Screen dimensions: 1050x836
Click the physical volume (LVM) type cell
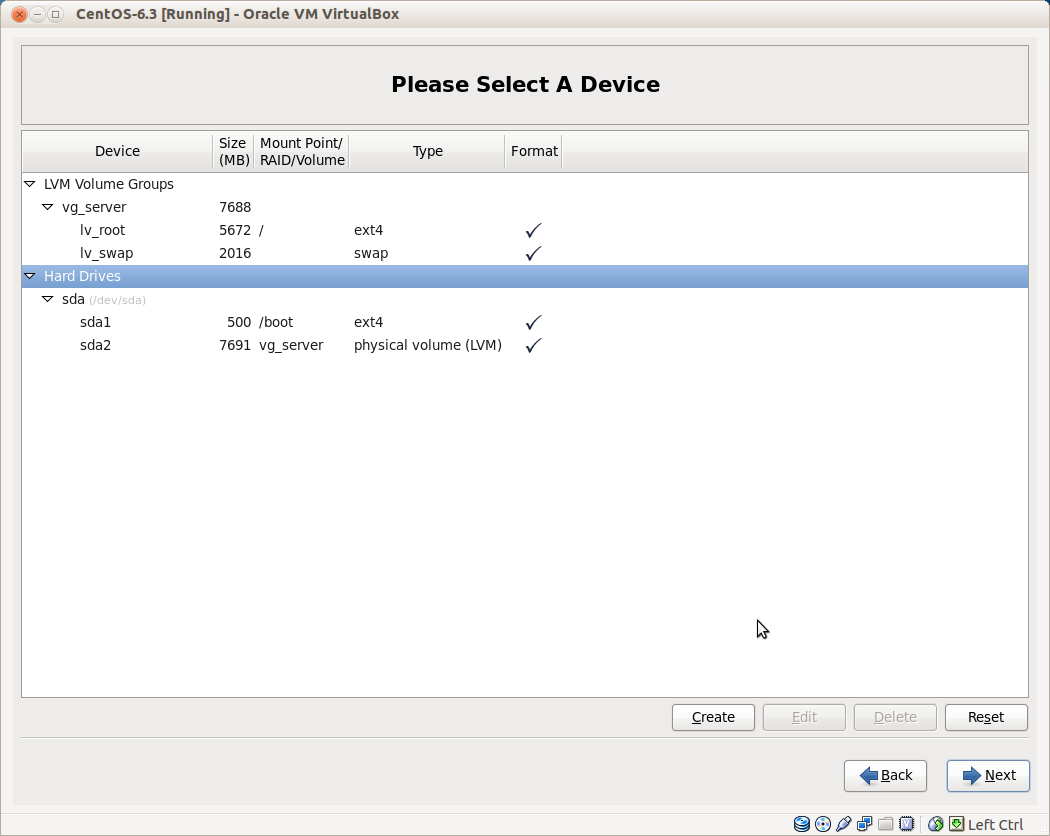point(428,346)
